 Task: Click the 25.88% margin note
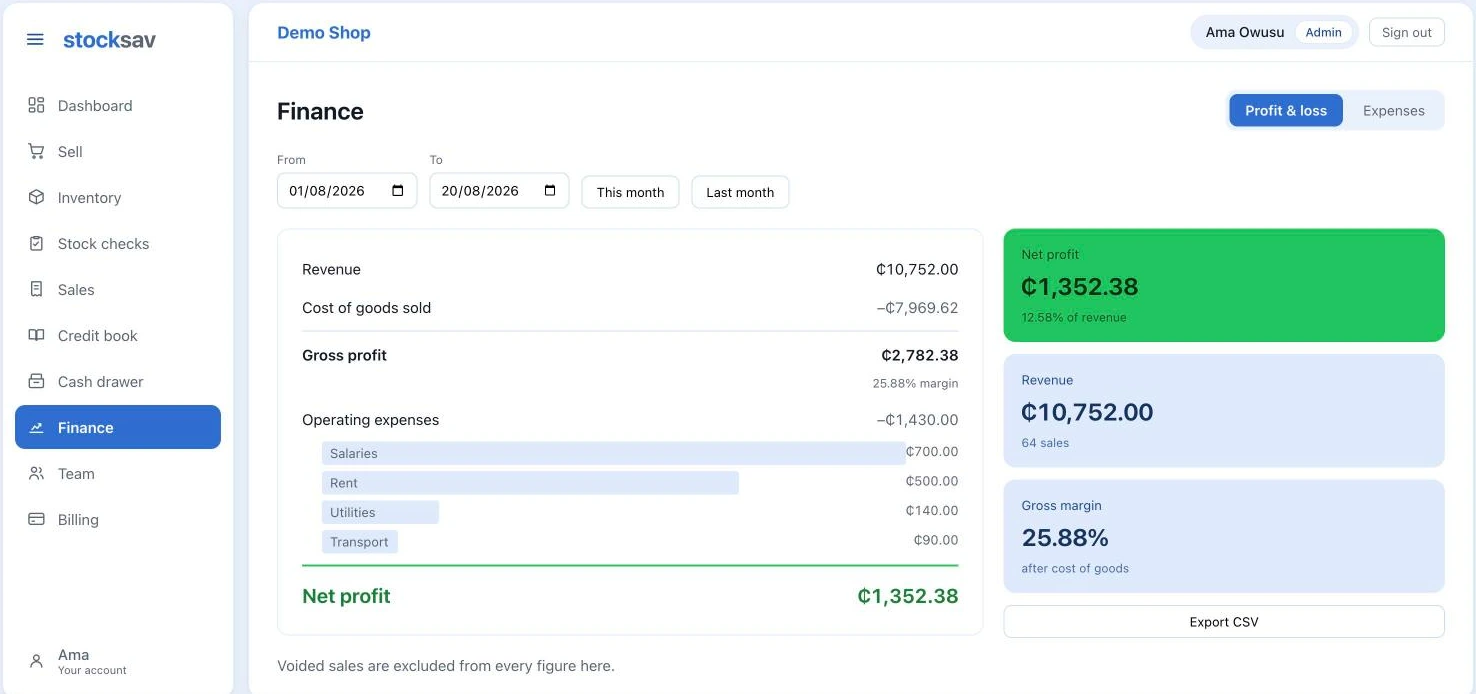click(915, 383)
